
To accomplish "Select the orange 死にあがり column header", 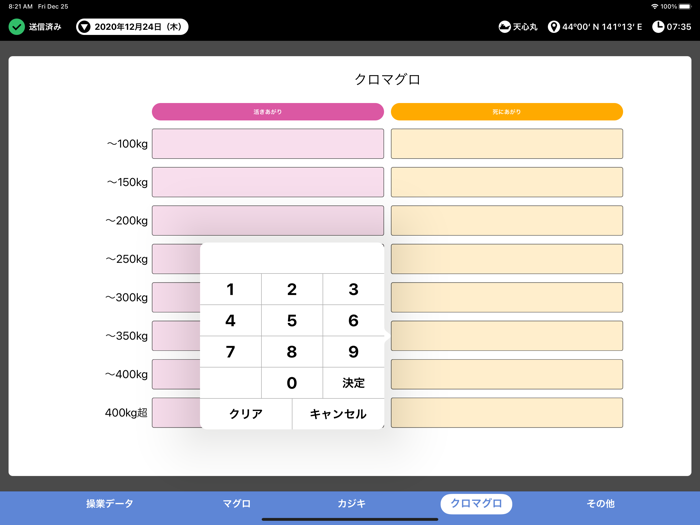I will [x=507, y=112].
